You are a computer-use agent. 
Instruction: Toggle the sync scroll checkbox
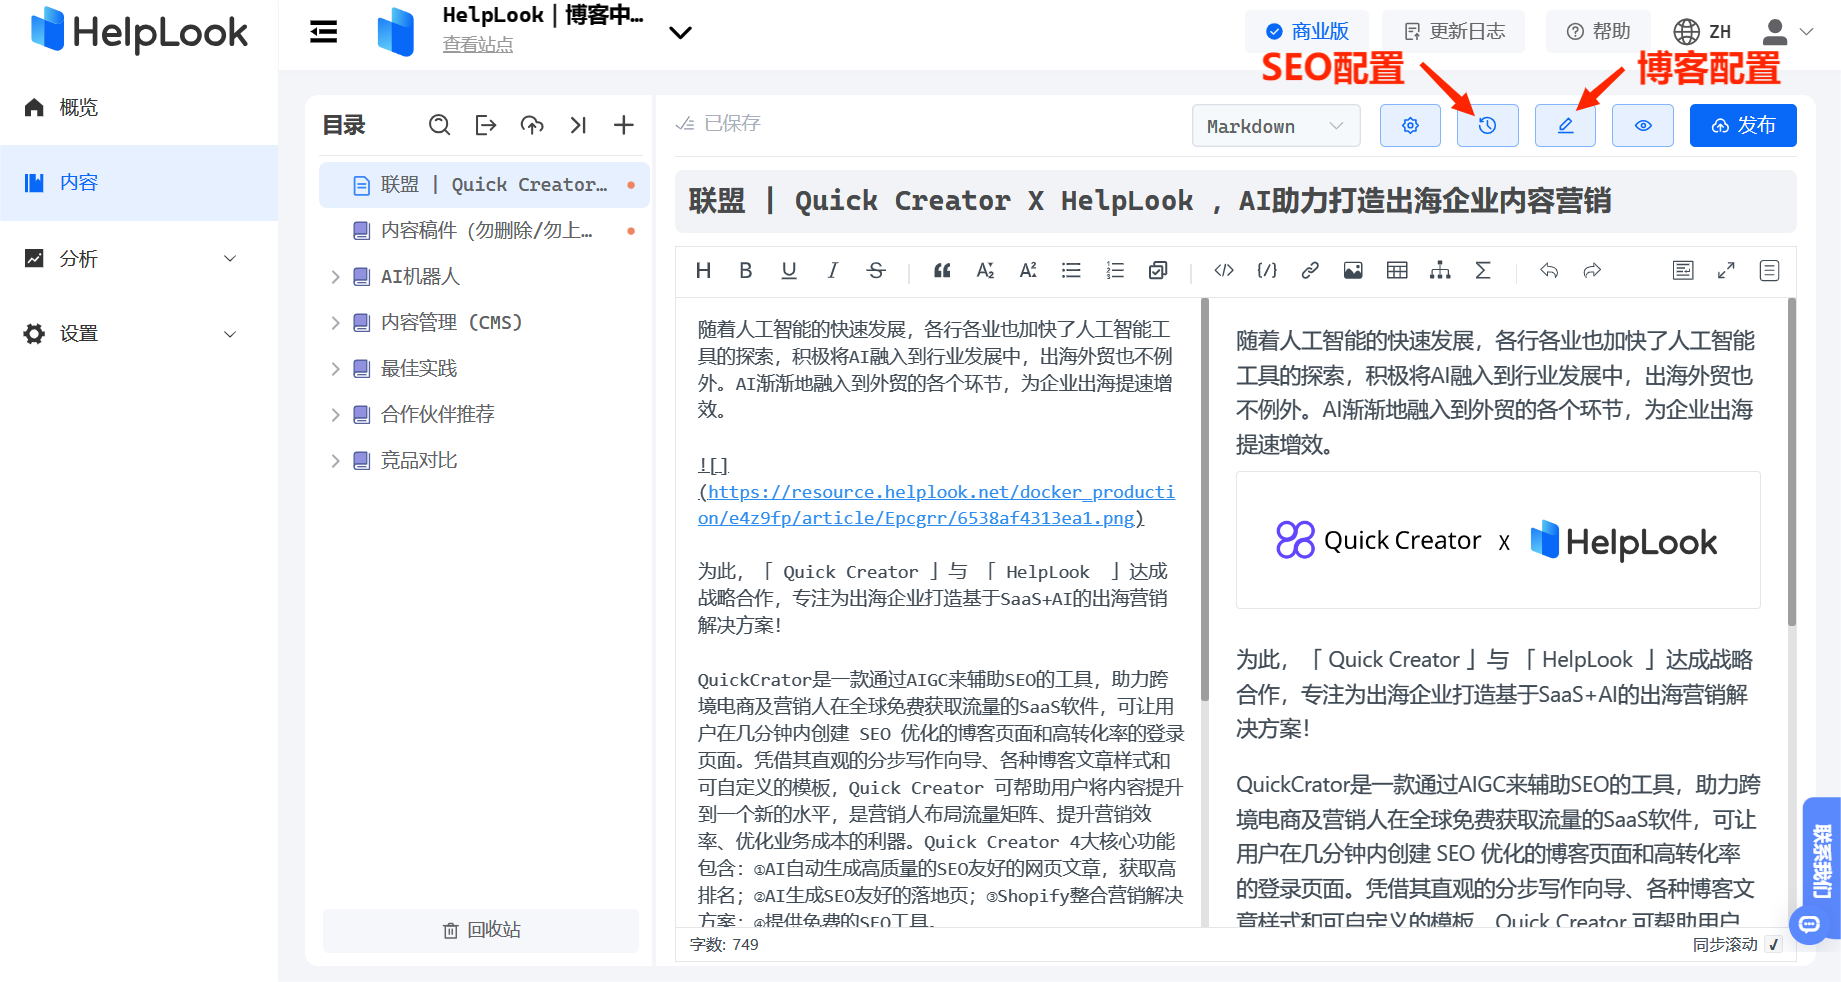(x=1774, y=944)
